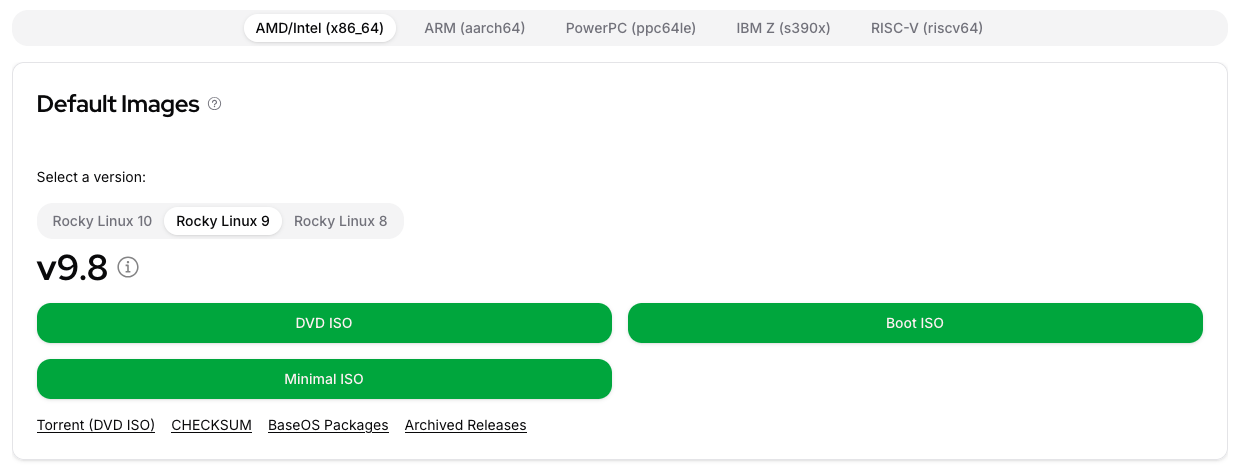The width and height of the screenshot is (1238, 465).
Task: Select the ARM (aarch64) architecture tab
Action: (474, 28)
